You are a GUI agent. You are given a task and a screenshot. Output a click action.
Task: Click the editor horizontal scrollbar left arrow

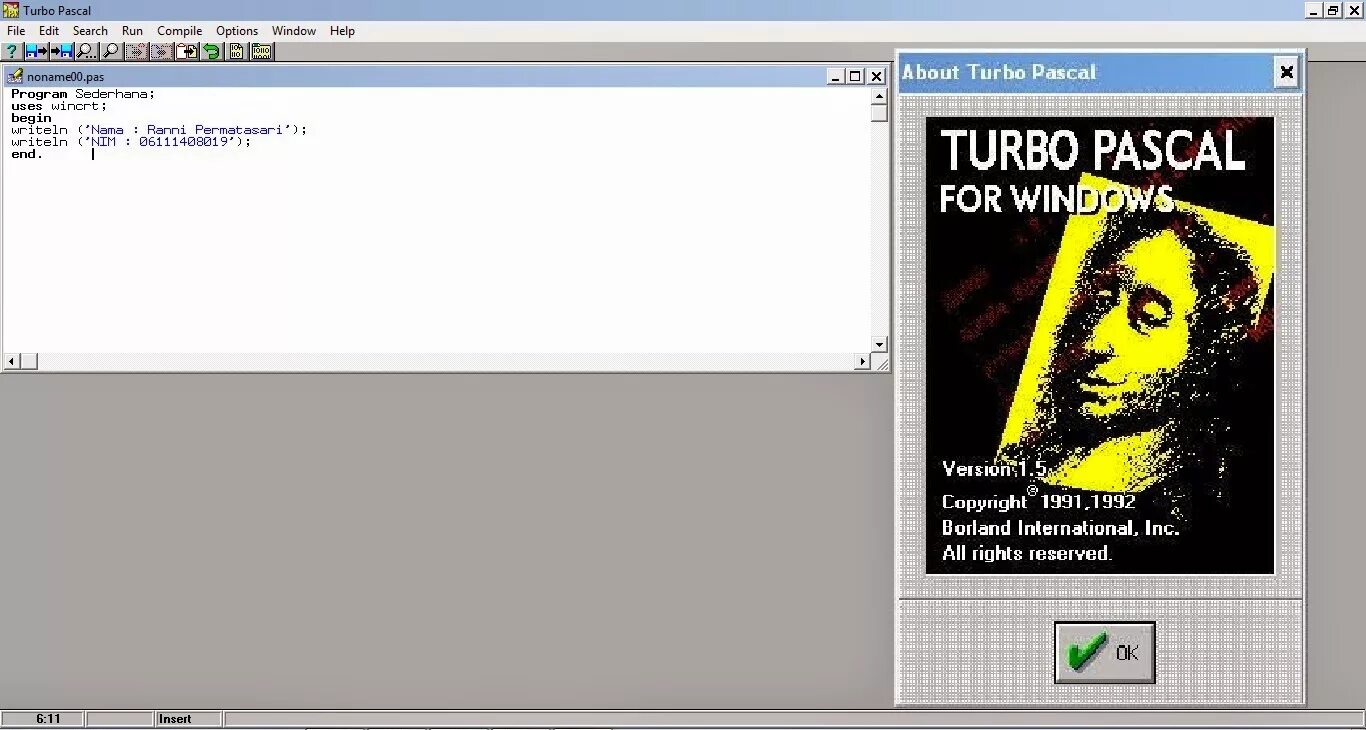tap(11, 361)
